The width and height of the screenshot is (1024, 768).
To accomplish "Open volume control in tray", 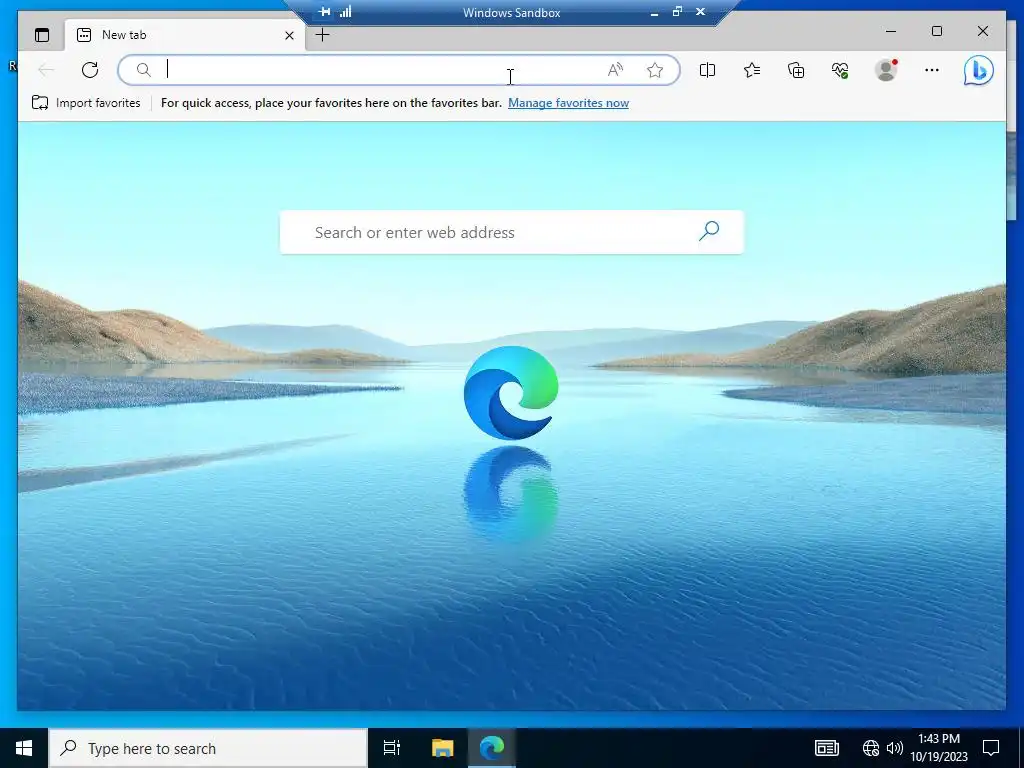I will coord(895,748).
